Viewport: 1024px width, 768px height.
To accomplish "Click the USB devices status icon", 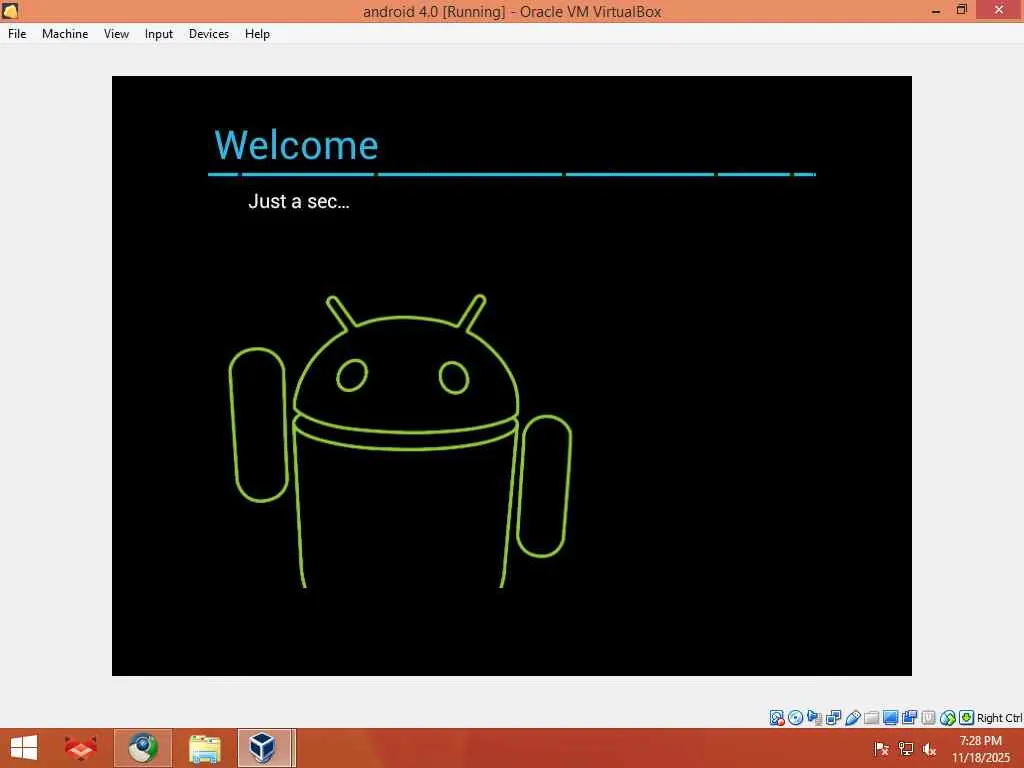I will click(x=852, y=718).
